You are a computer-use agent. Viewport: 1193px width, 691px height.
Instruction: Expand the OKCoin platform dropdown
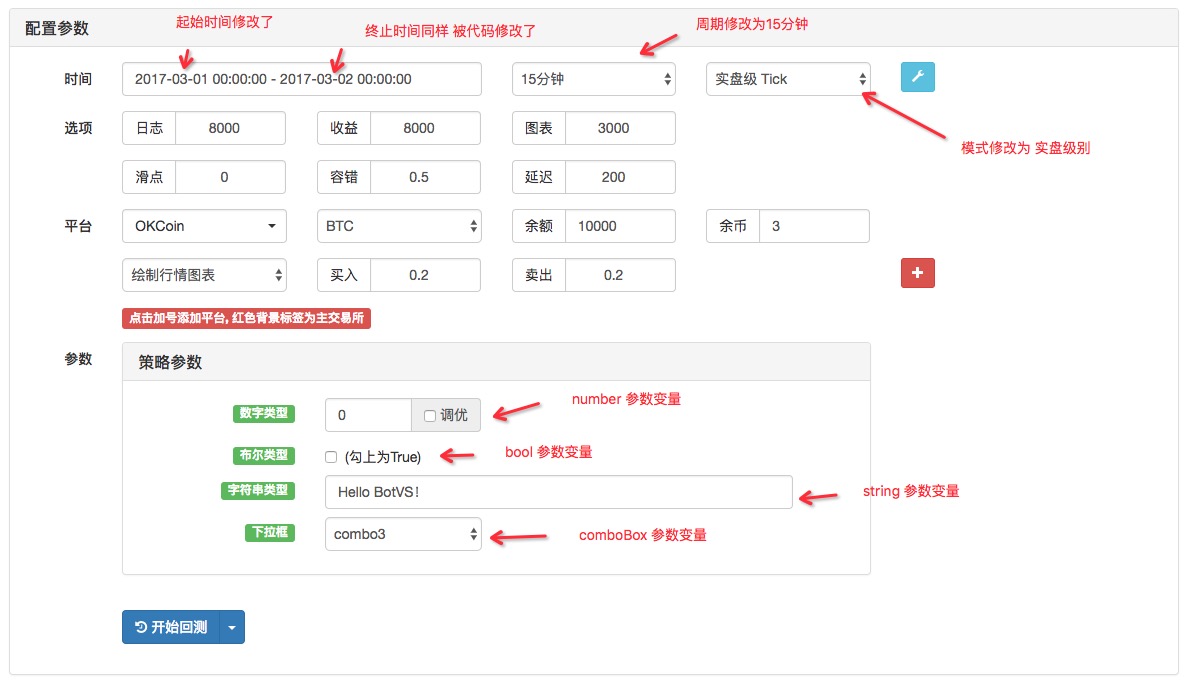click(204, 226)
